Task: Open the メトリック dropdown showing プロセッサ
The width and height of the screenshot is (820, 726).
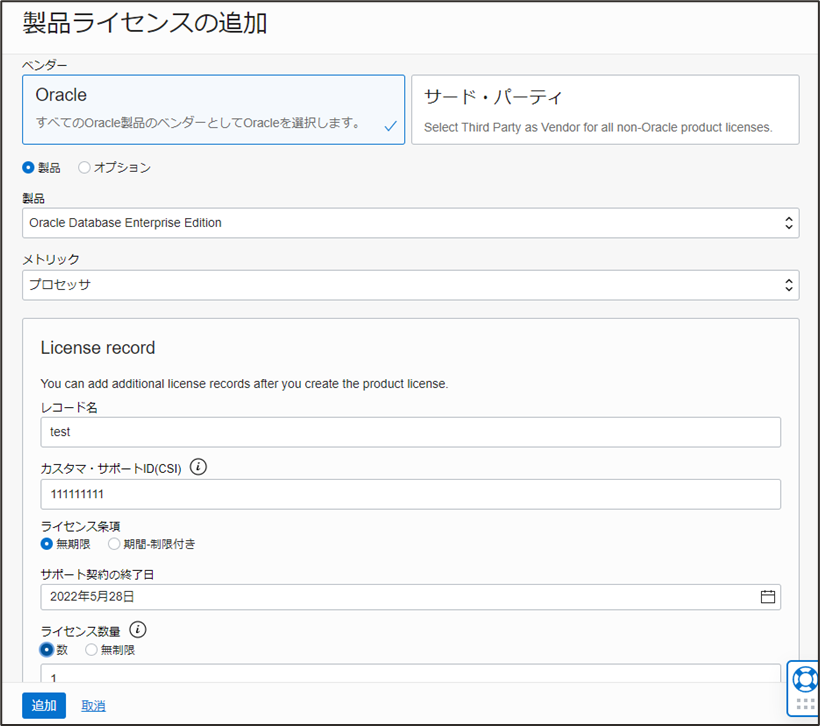Action: point(410,285)
